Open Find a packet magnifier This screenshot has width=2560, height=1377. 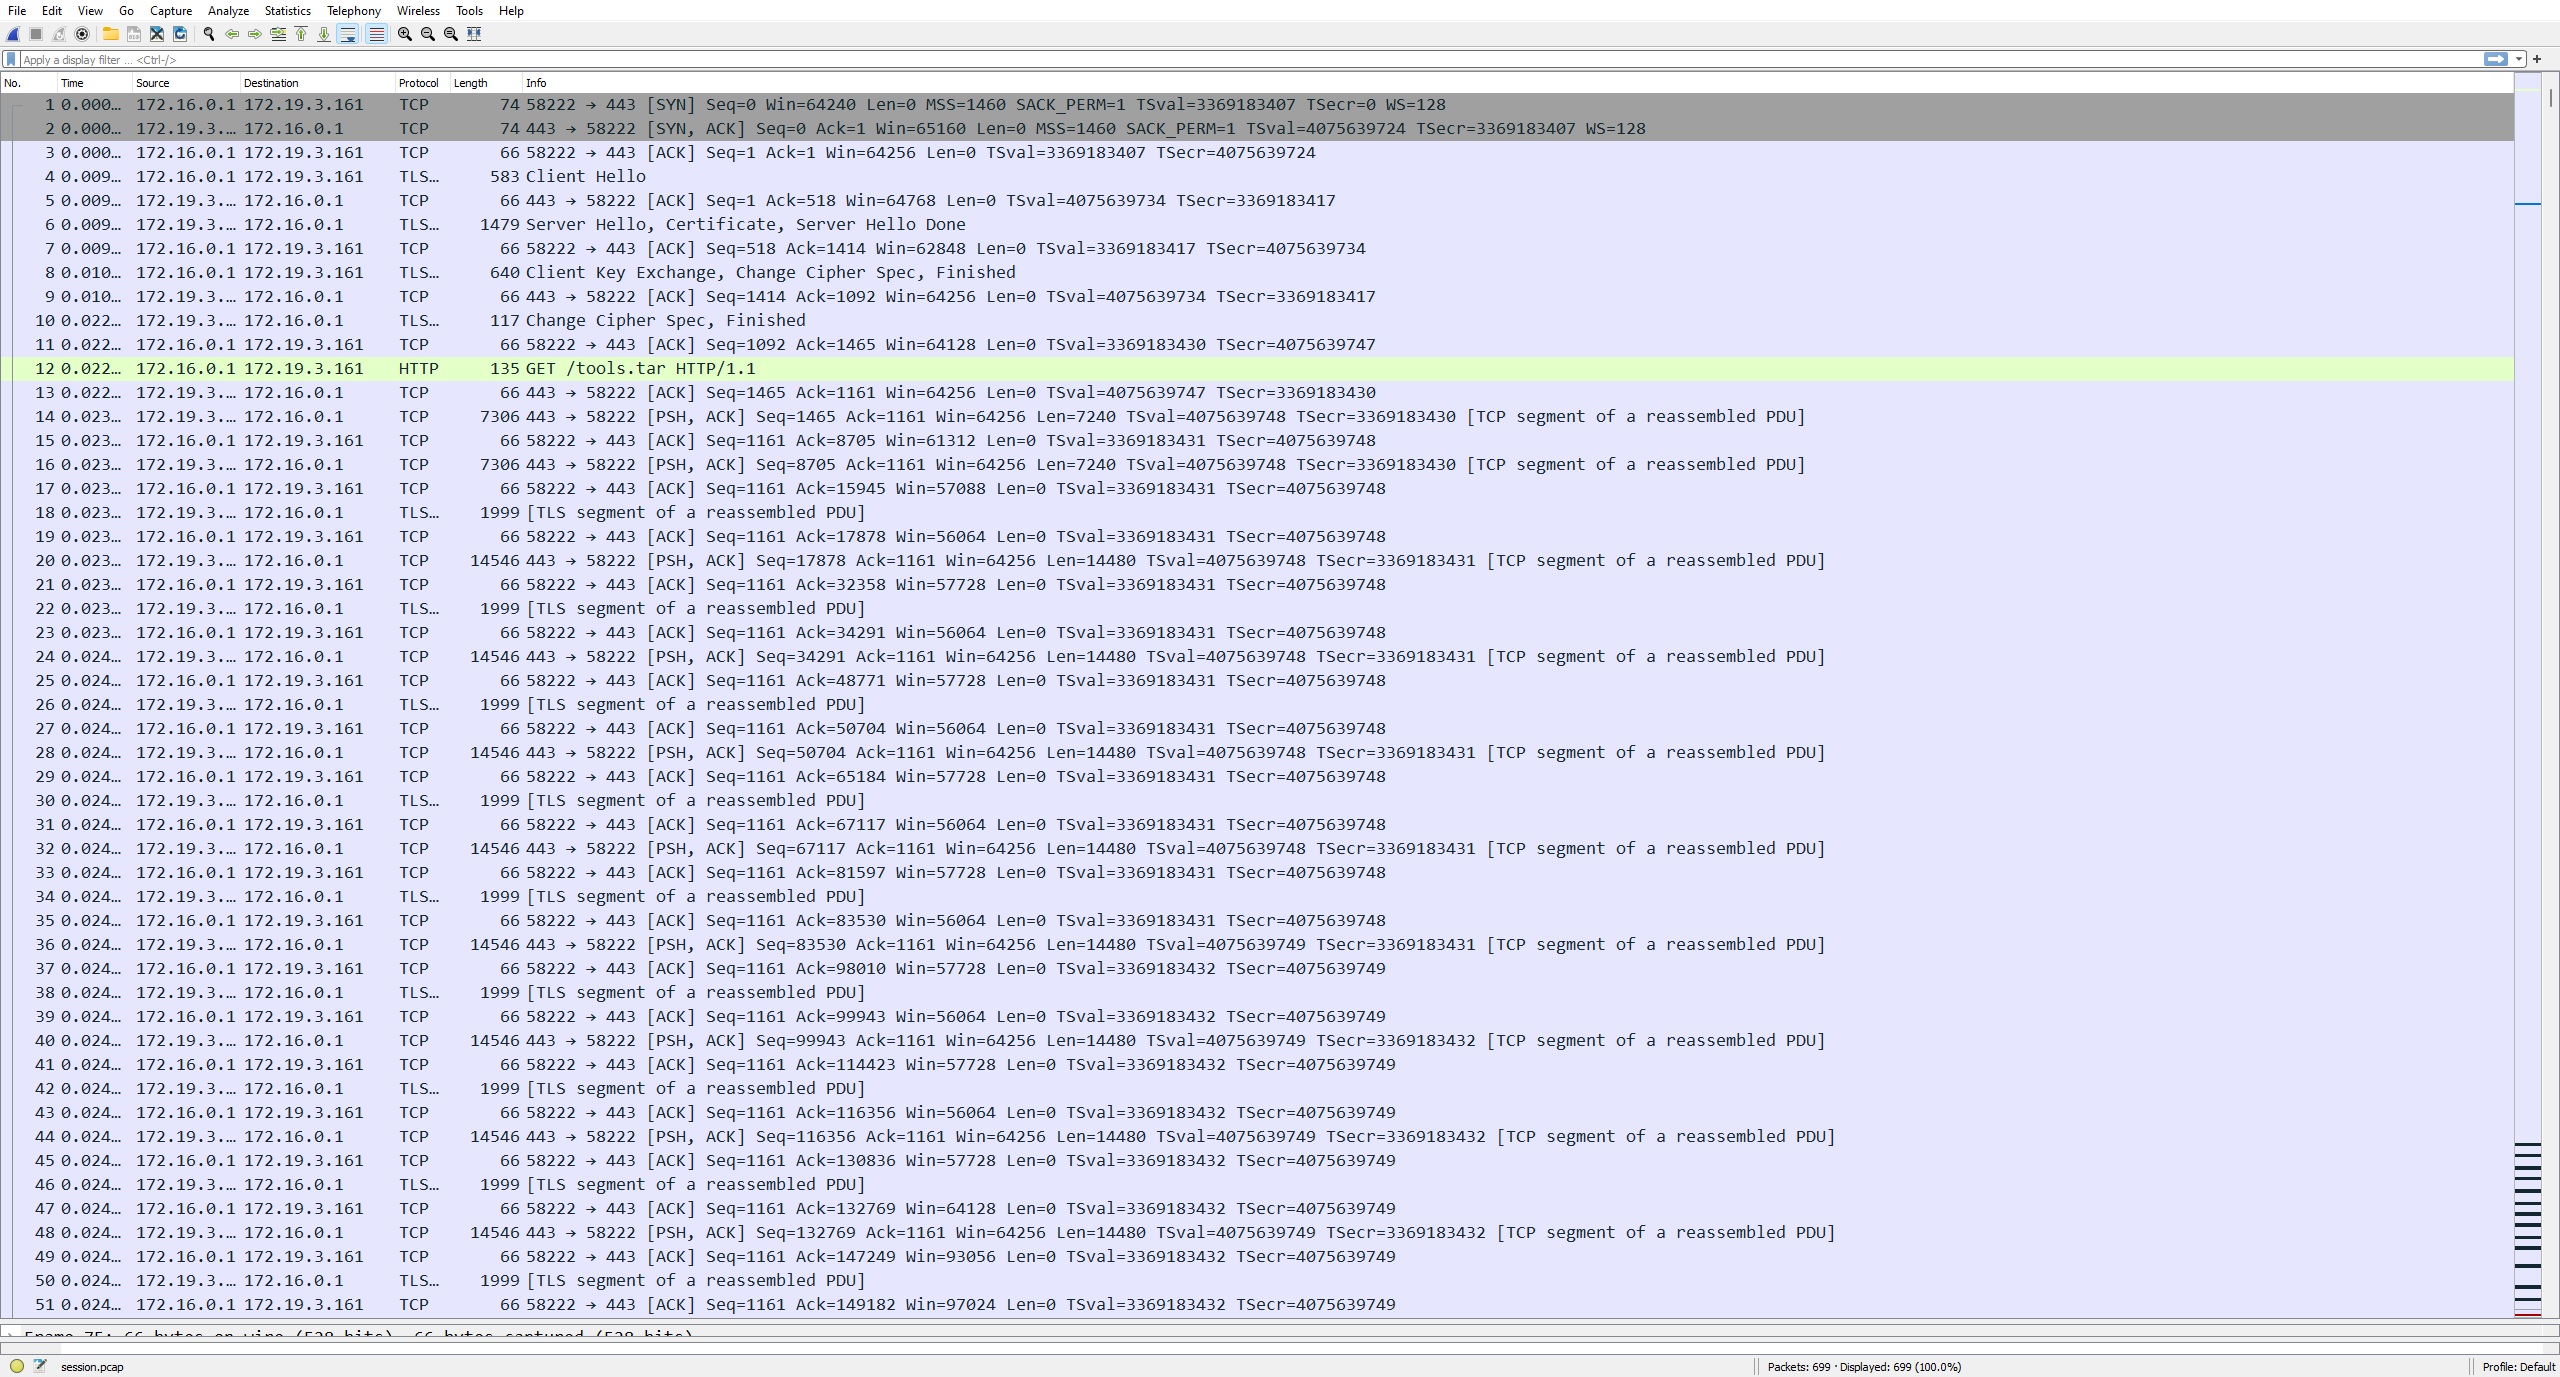(x=208, y=34)
